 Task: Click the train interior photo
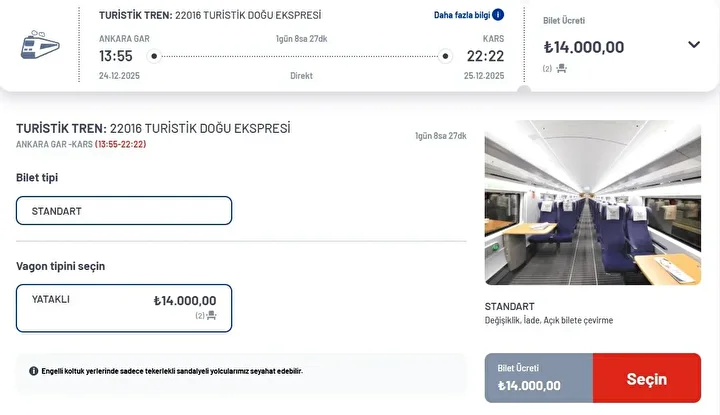tap(593, 203)
